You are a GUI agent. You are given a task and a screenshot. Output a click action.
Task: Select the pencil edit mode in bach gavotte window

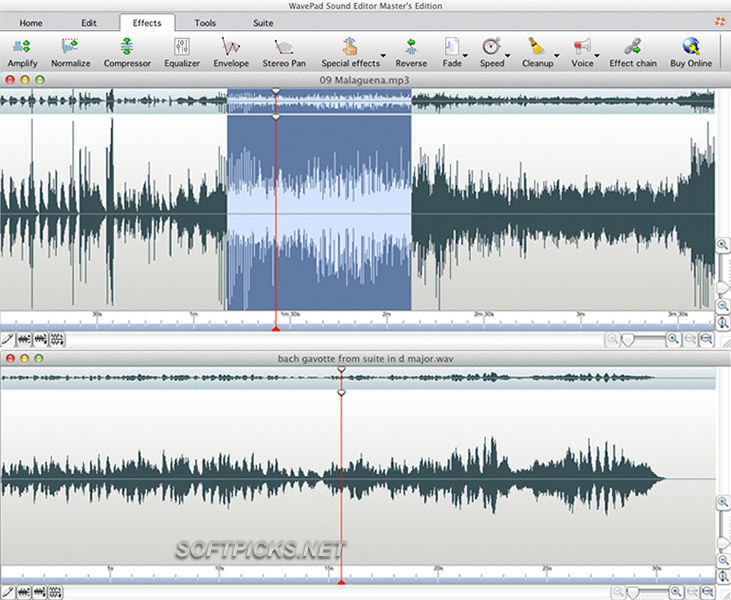pyautogui.click(x=7, y=593)
